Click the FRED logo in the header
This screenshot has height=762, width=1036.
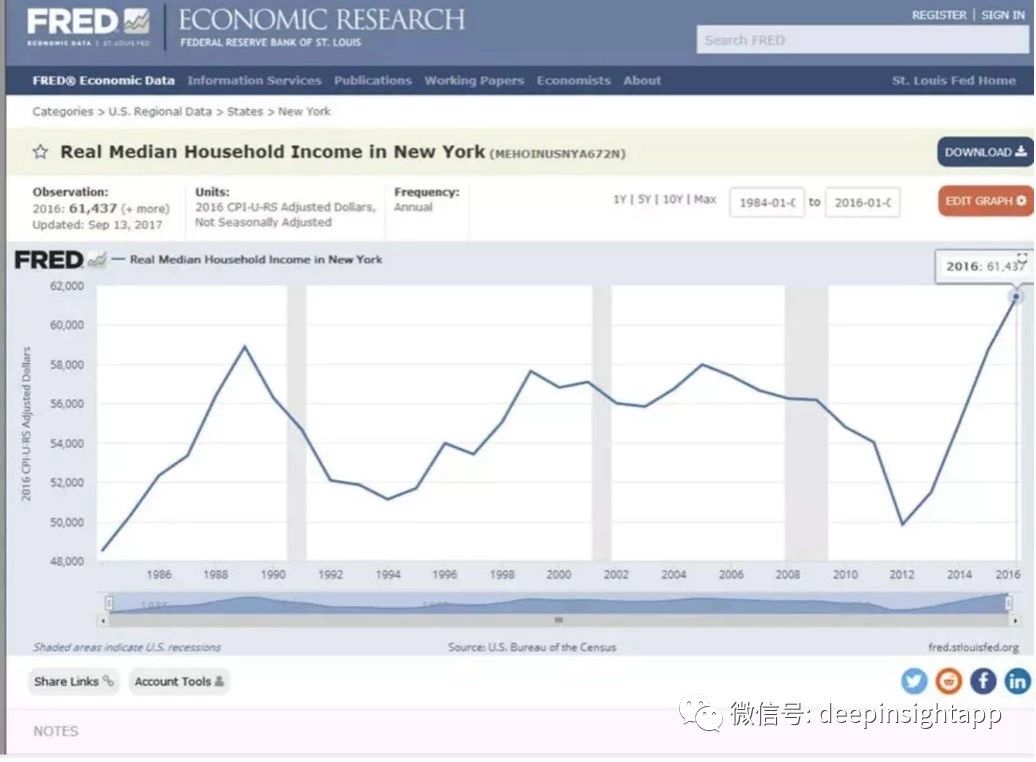(88, 26)
